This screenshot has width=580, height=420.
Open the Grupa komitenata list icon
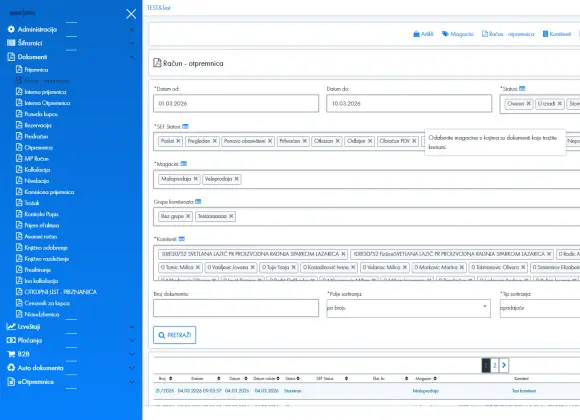(x=198, y=202)
